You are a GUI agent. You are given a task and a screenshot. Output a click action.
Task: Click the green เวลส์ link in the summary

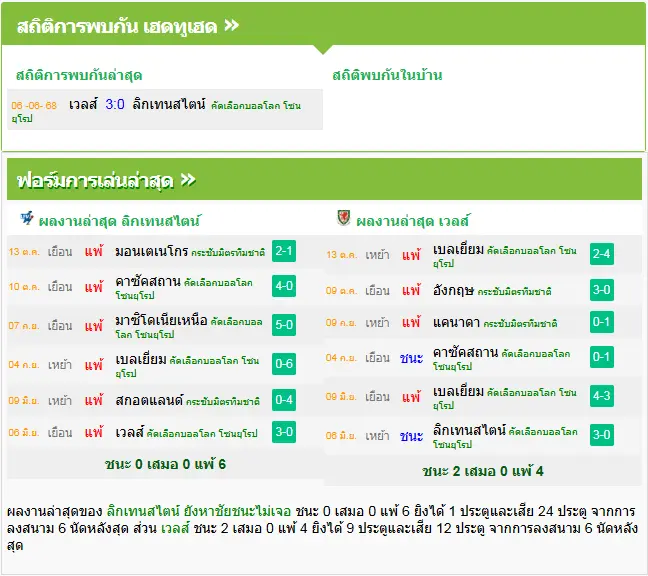pyautogui.click(x=175, y=528)
